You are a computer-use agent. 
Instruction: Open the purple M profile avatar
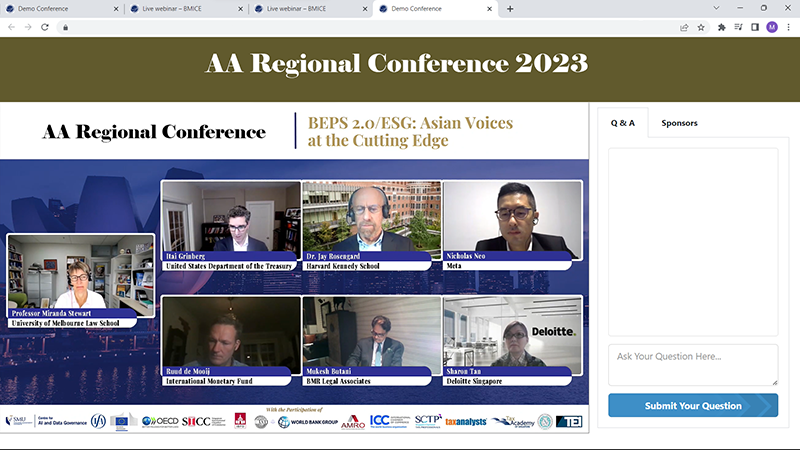point(772,27)
